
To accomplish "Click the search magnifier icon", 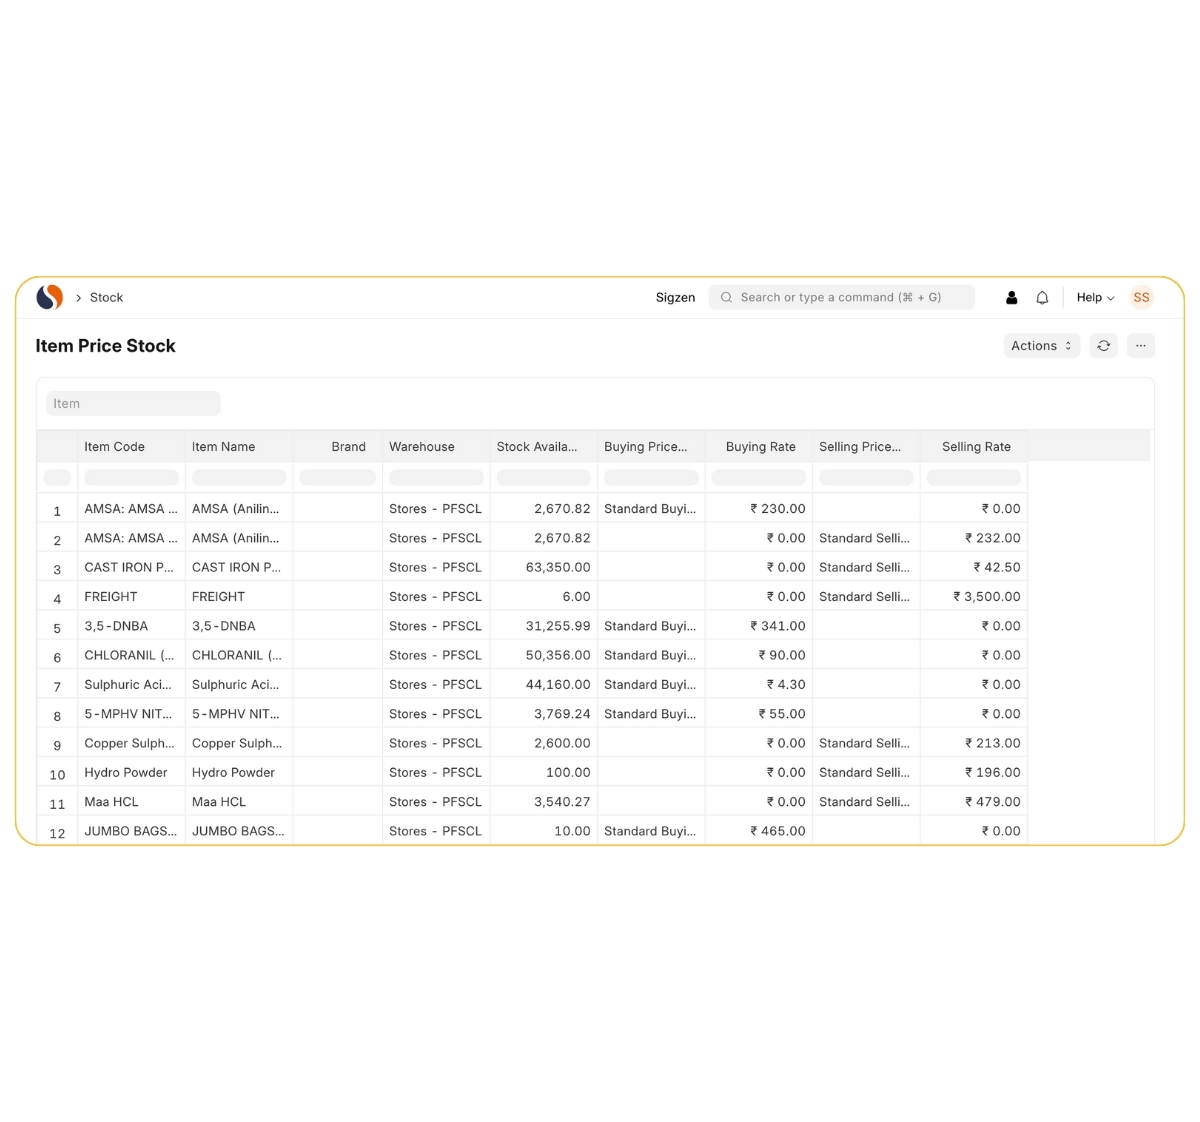I will click(x=727, y=297).
